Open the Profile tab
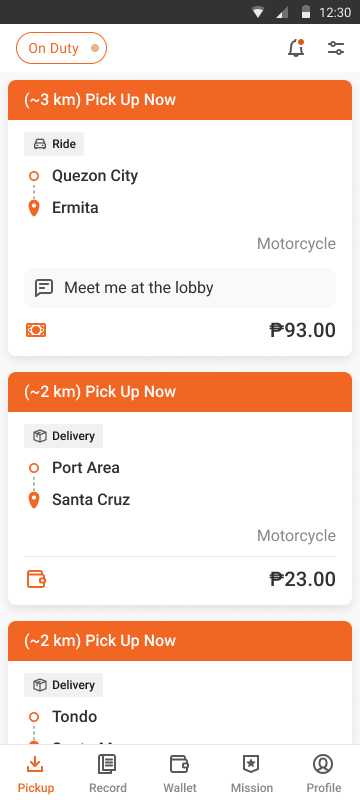 point(323,773)
